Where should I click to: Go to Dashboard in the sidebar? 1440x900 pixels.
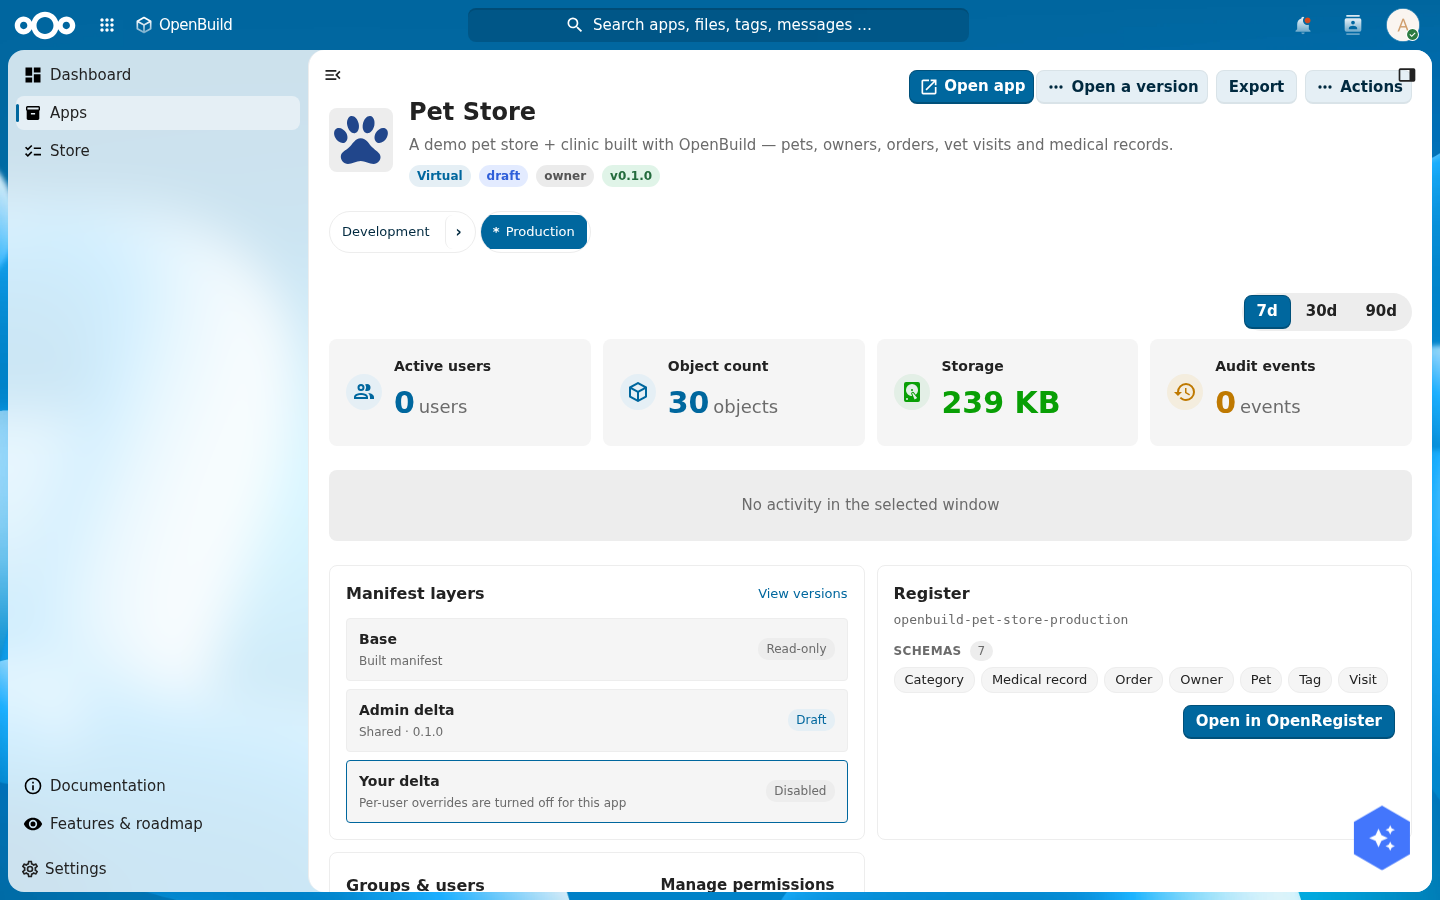point(158,75)
